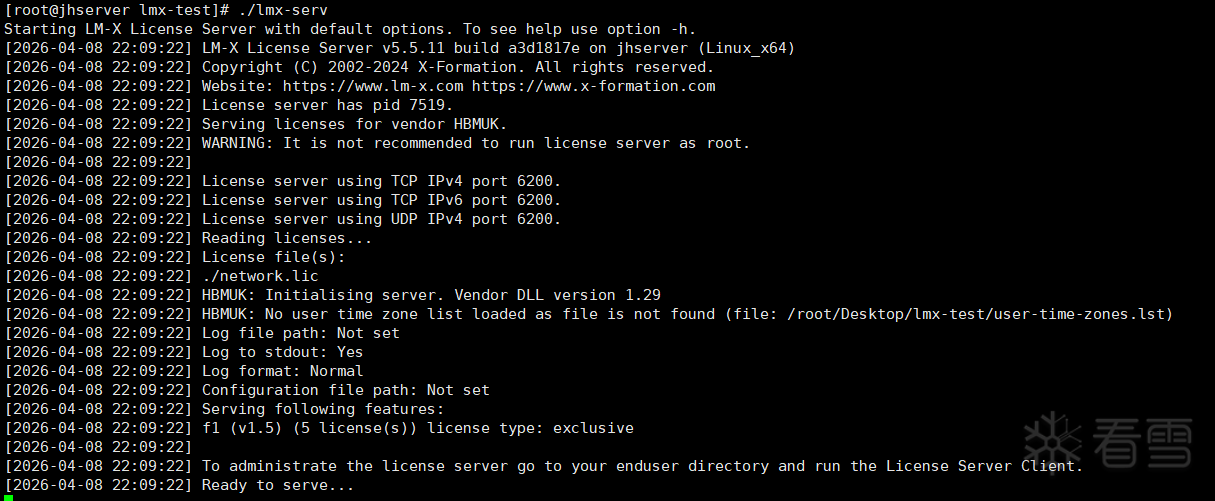Open the https://www.x-formation.com URL
This screenshot has width=1215, height=501.
[594, 86]
